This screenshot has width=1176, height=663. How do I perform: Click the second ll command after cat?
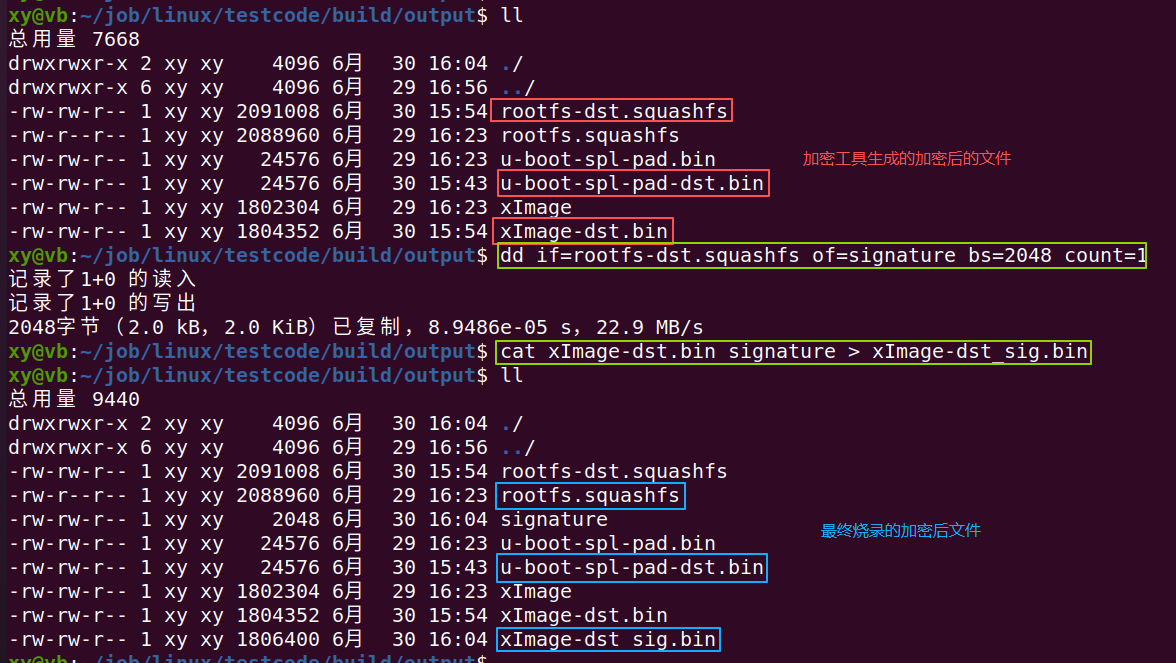(512, 375)
